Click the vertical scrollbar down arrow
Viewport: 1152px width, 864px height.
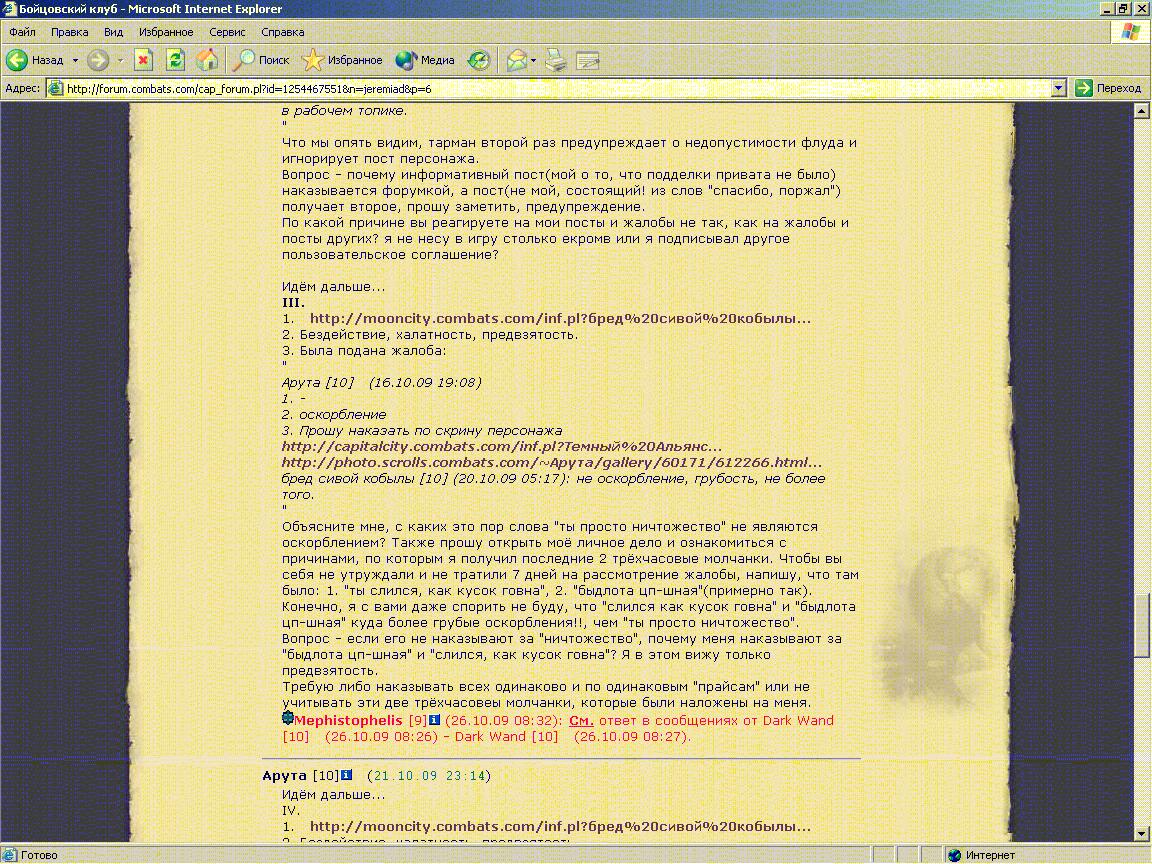[1142, 834]
